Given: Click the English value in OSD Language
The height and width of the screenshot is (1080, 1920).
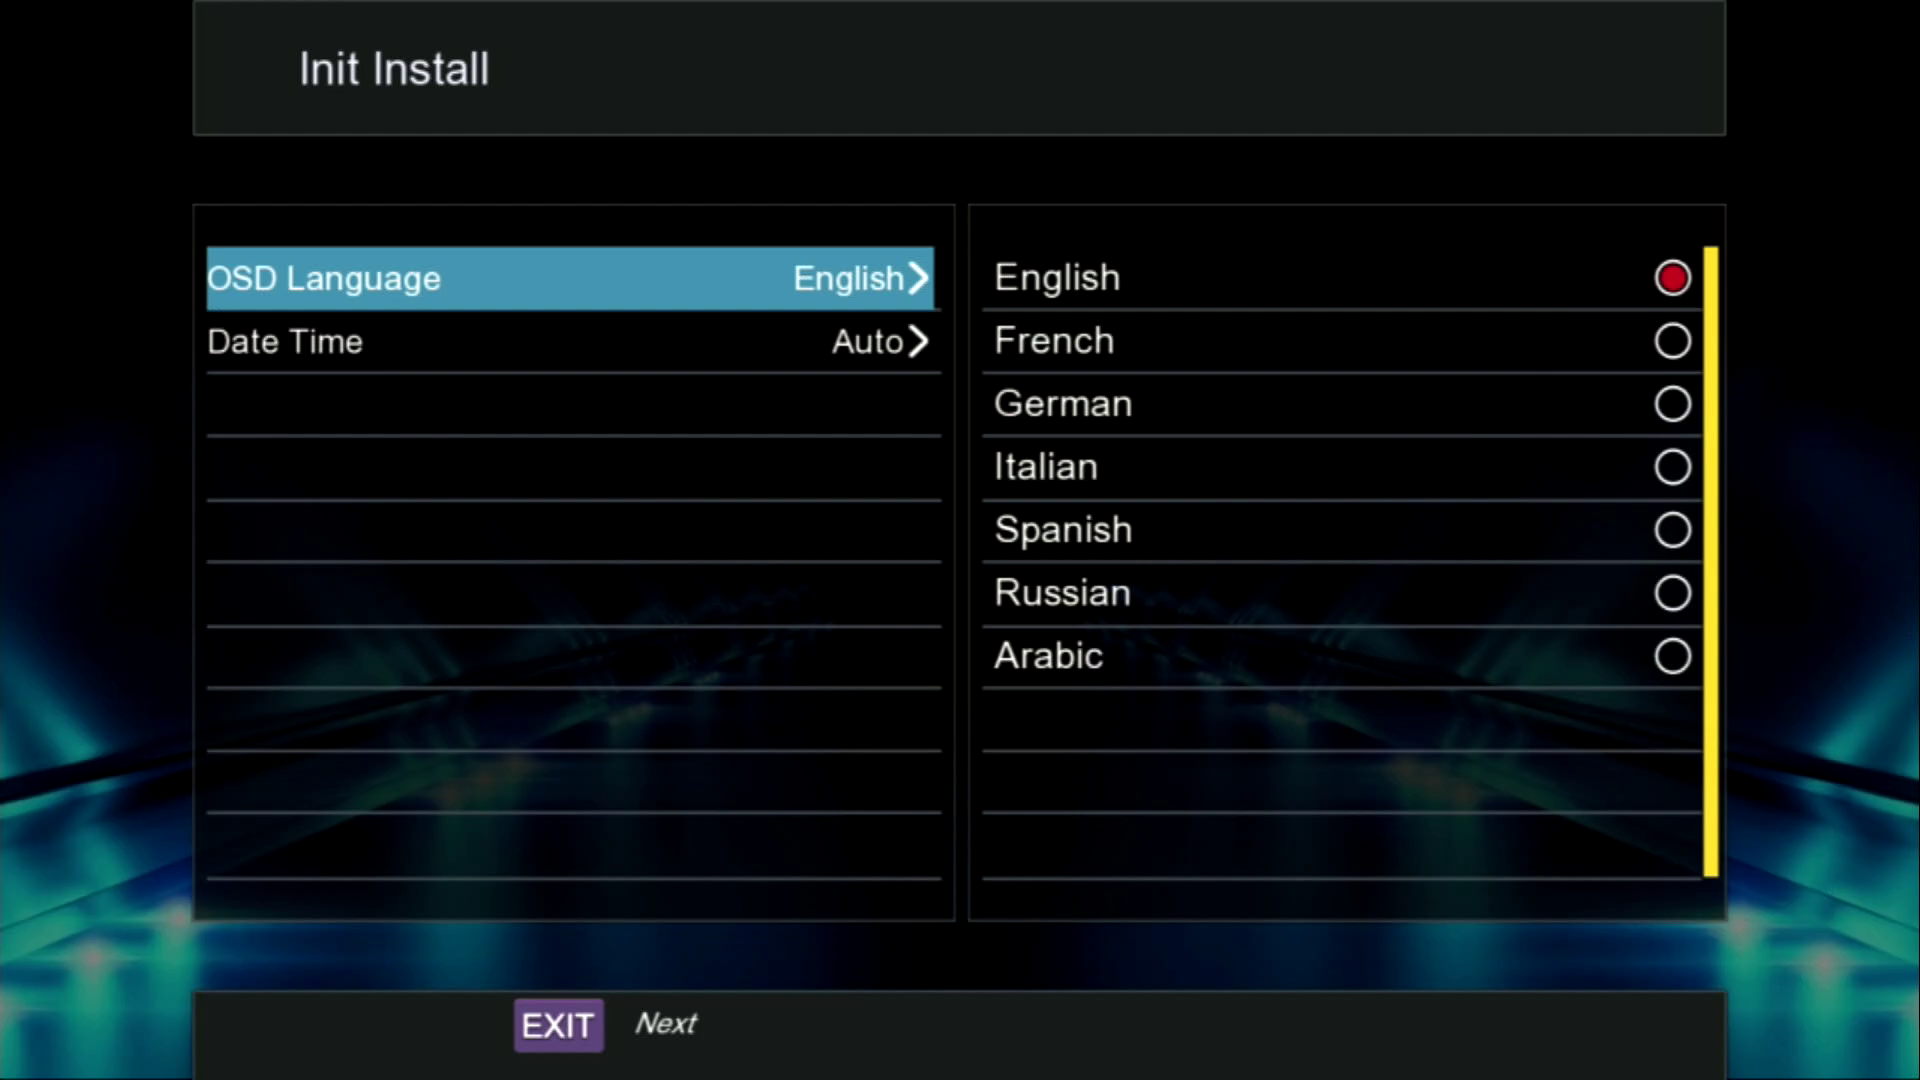Looking at the screenshot, I should point(848,278).
